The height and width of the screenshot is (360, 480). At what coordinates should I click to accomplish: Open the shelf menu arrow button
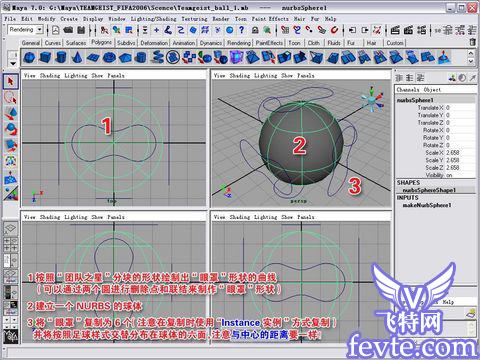(13, 63)
